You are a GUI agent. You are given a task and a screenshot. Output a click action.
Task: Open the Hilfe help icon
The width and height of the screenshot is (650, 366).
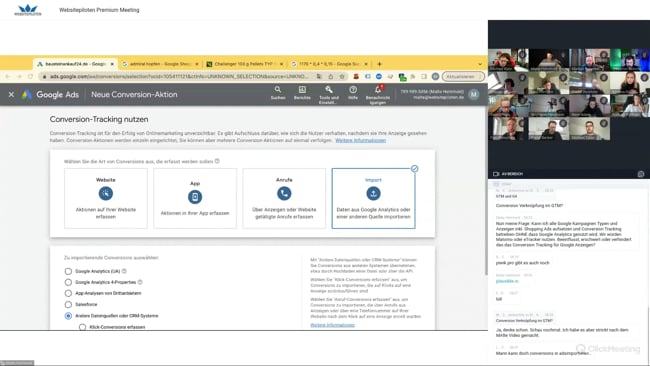(353, 93)
